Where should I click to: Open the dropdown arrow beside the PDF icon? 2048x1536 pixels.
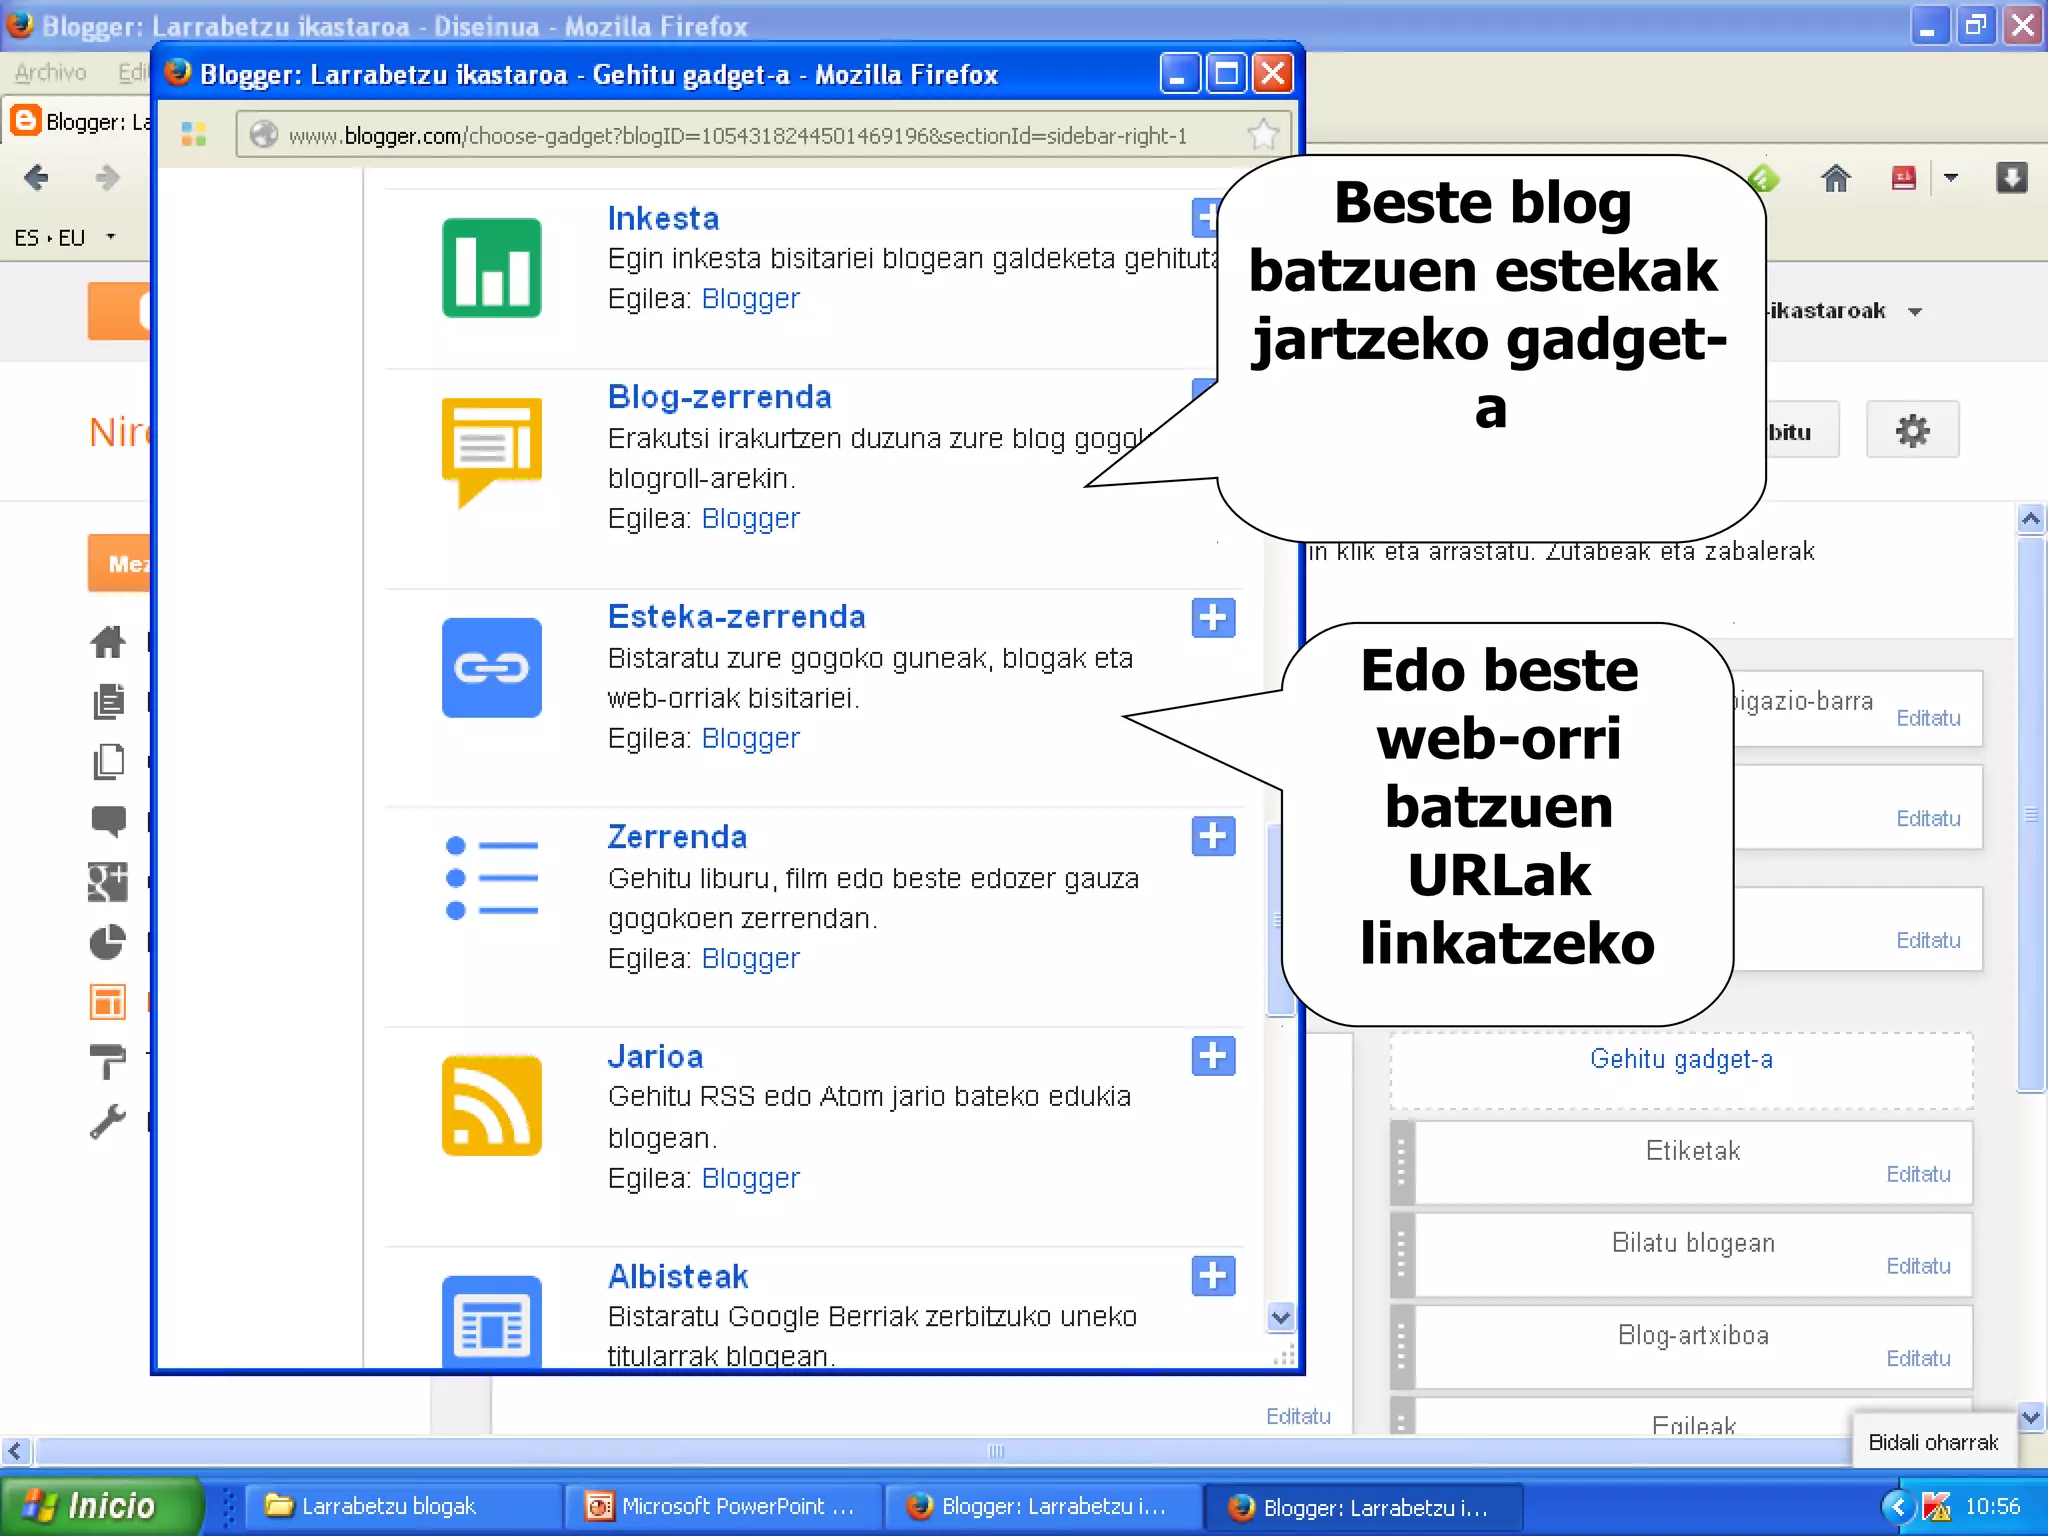pos(1950,179)
